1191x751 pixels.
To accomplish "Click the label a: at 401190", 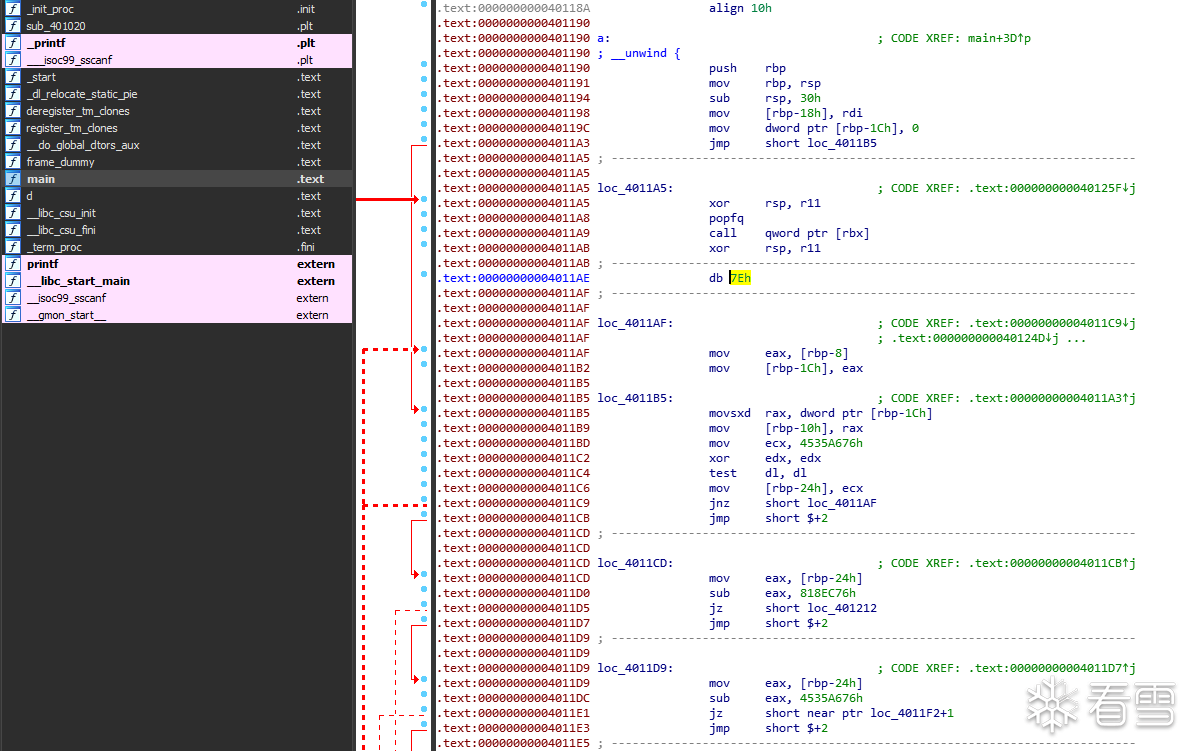I will point(603,38).
